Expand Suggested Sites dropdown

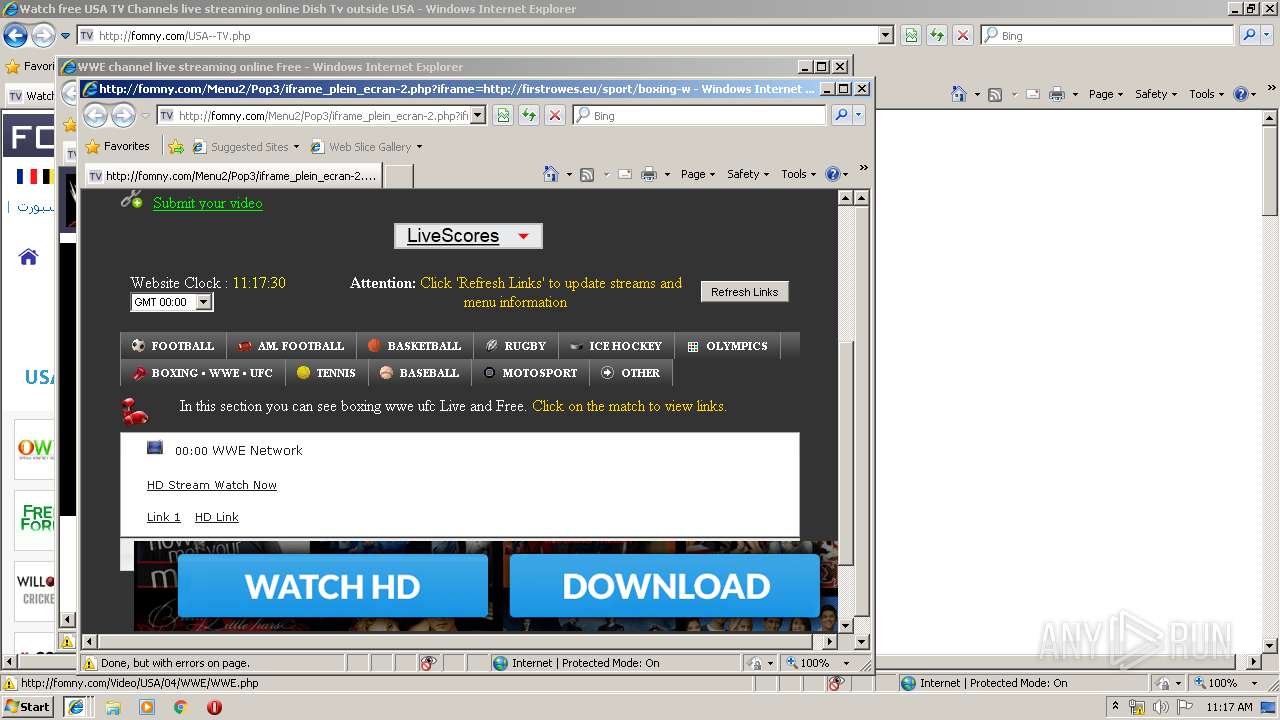click(x=296, y=147)
